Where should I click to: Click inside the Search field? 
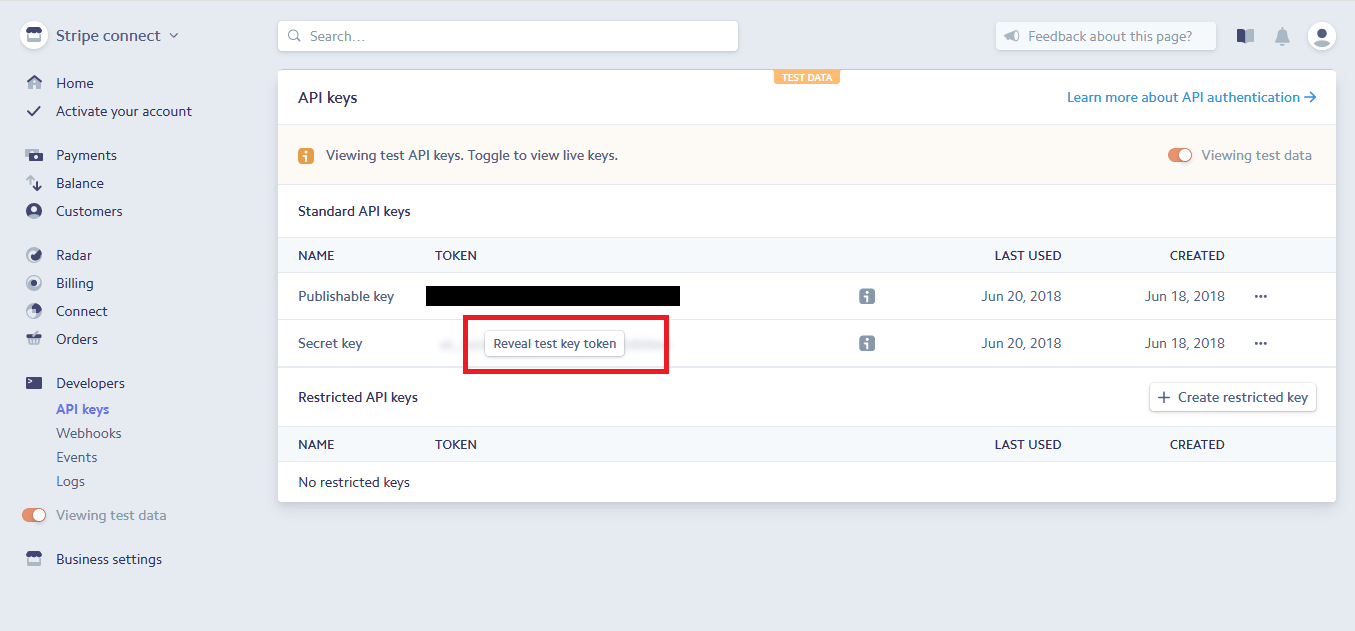pos(508,35)
